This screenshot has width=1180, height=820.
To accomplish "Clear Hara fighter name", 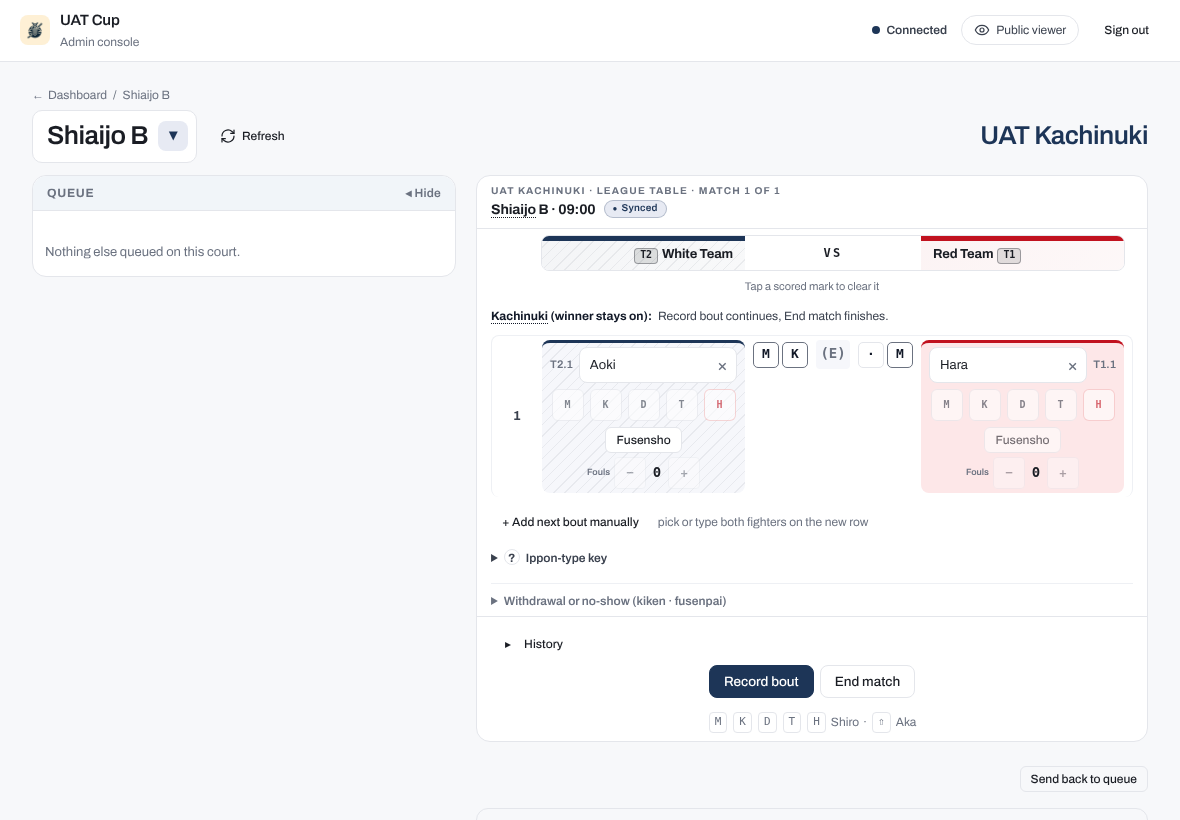I will coord(1072,366).
